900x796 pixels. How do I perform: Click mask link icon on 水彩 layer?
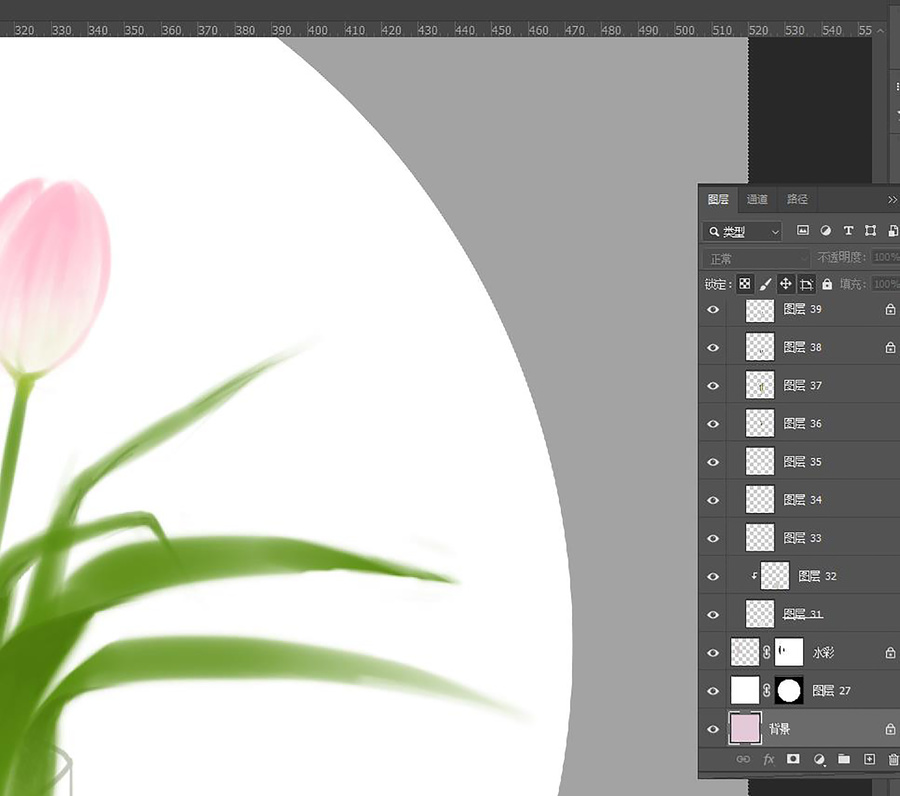[766, 653]
